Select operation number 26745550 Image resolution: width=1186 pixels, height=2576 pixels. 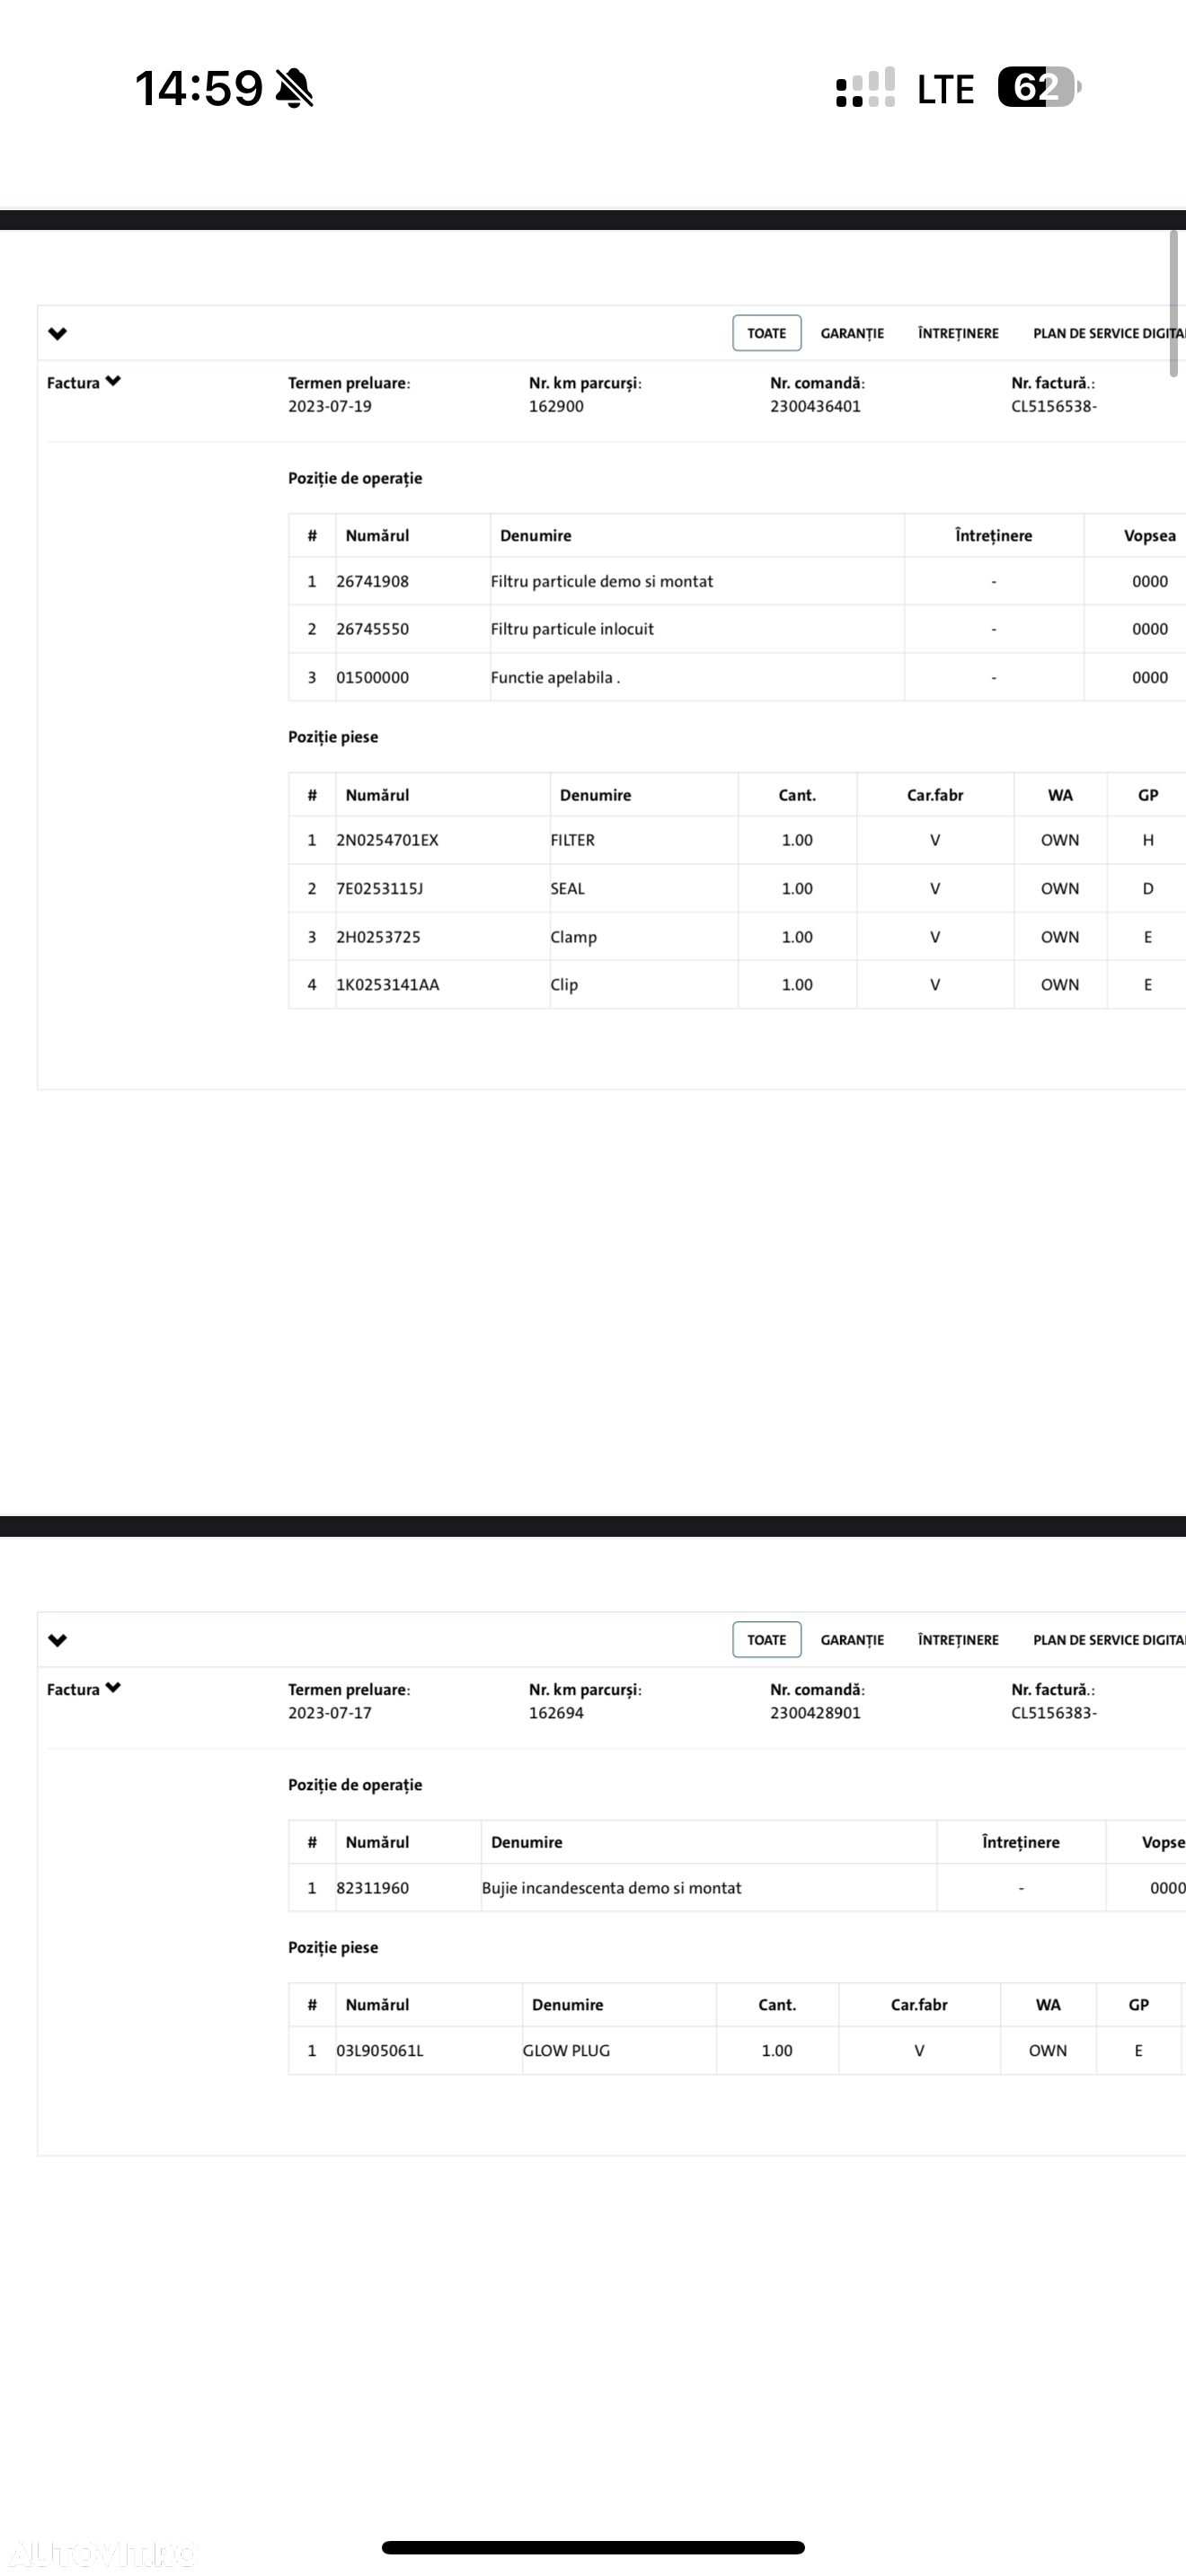[x=372, y=629]
